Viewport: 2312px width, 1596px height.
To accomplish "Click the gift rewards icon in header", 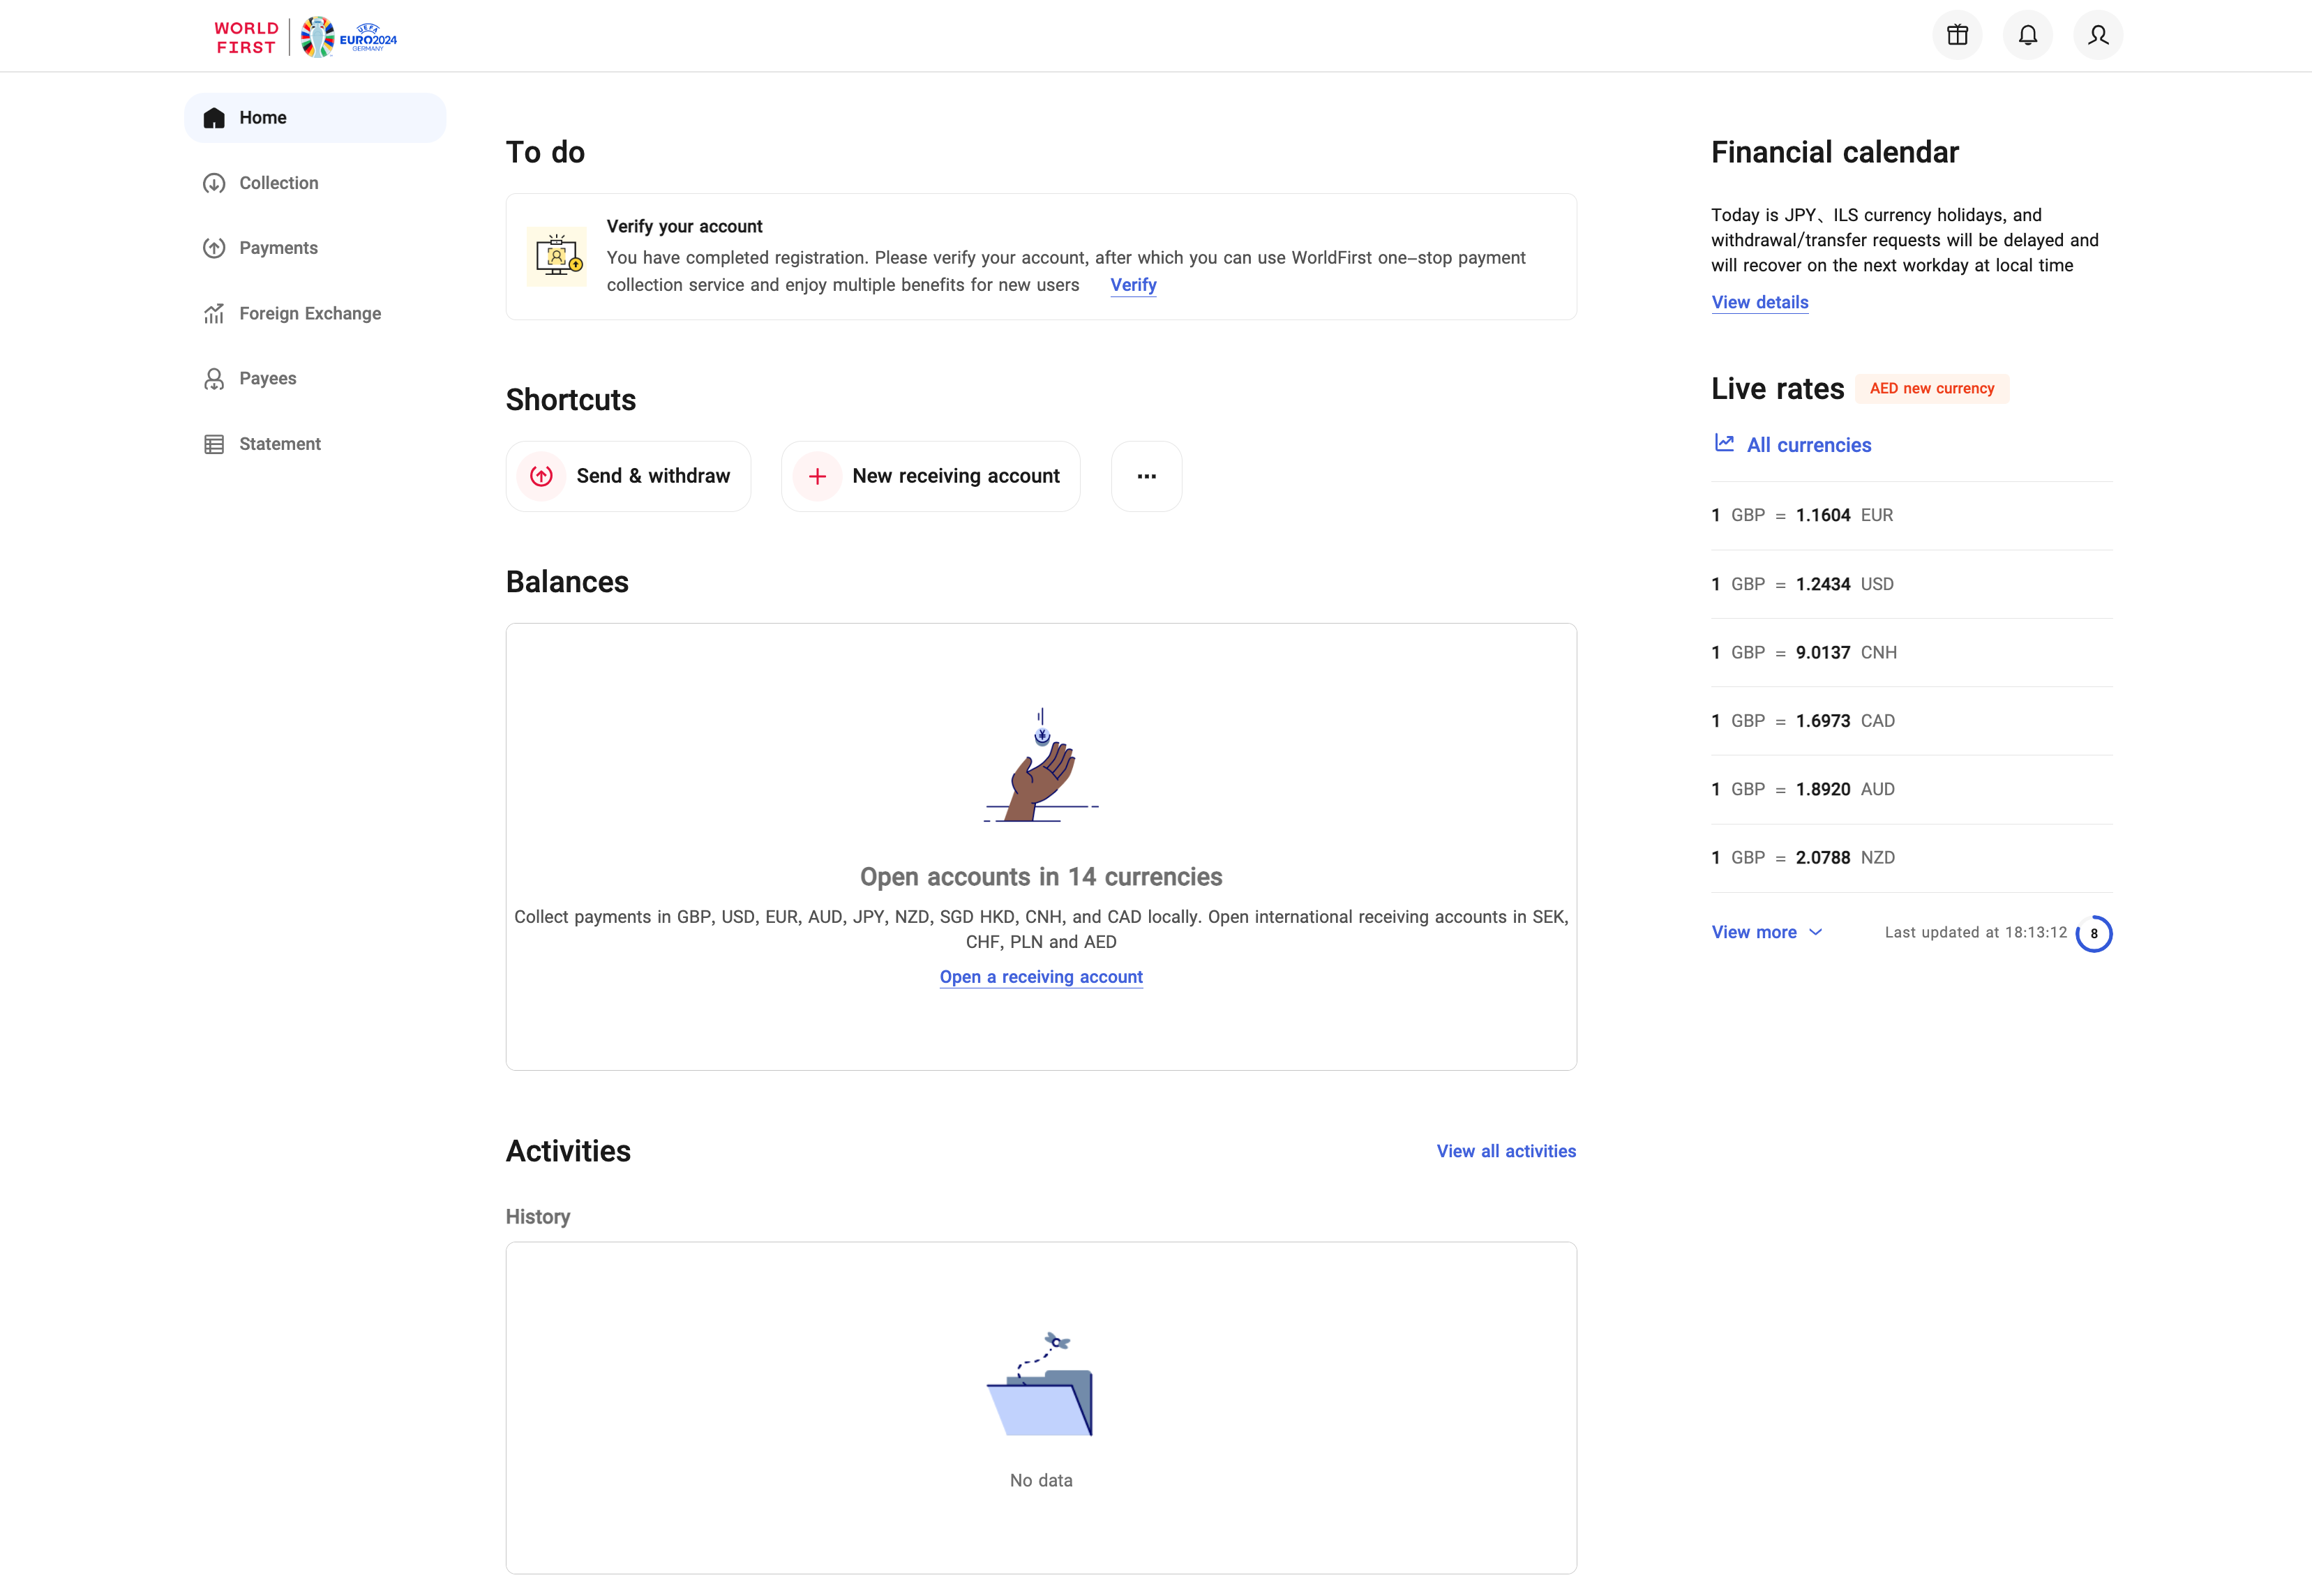I will (x=1957, y=36).
